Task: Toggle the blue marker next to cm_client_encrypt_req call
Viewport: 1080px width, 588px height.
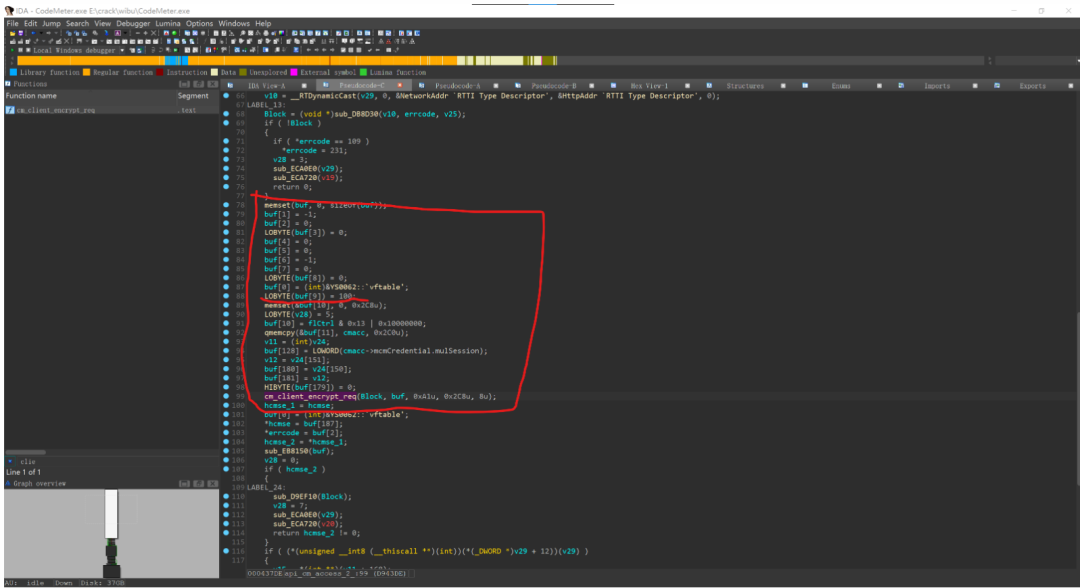Action: (x=226, y=397)
